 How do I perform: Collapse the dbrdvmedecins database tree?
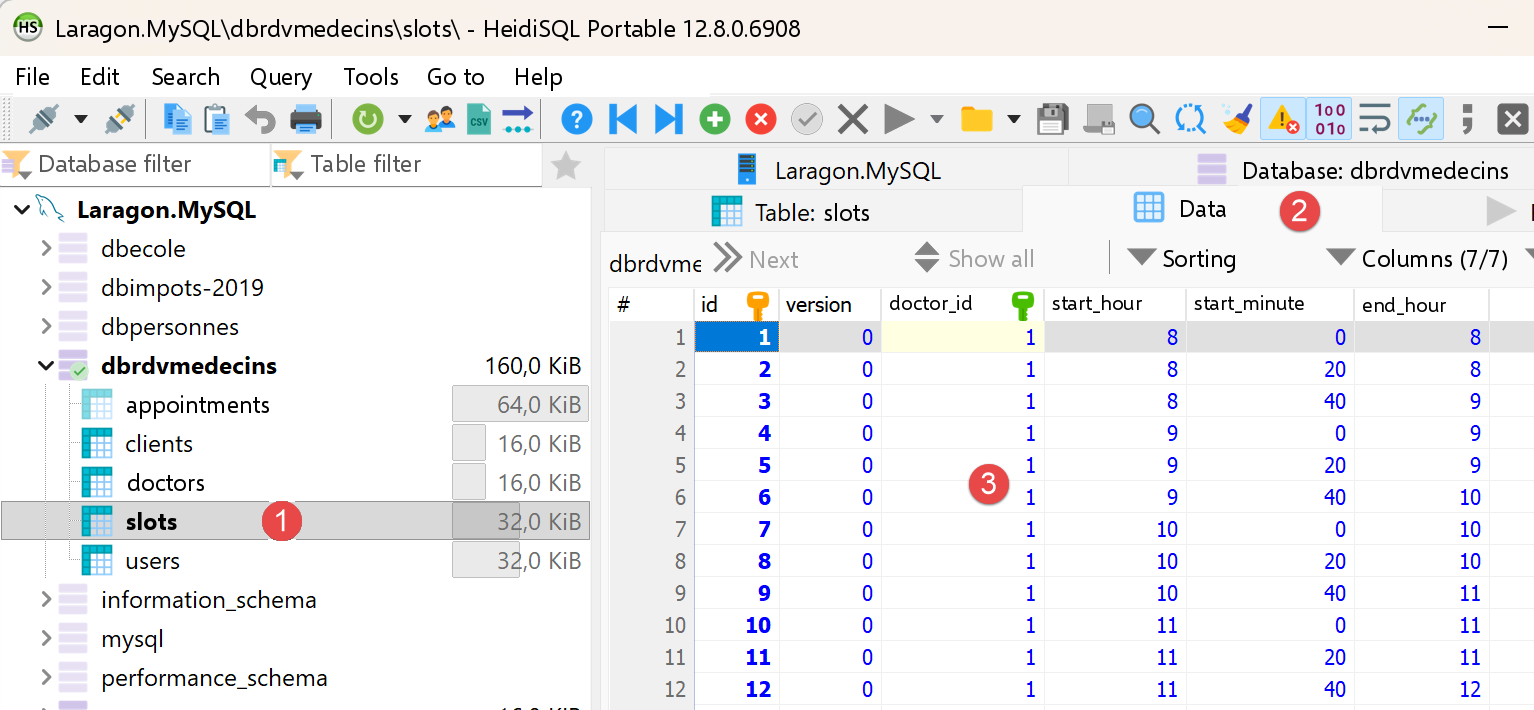coord(46,366)
